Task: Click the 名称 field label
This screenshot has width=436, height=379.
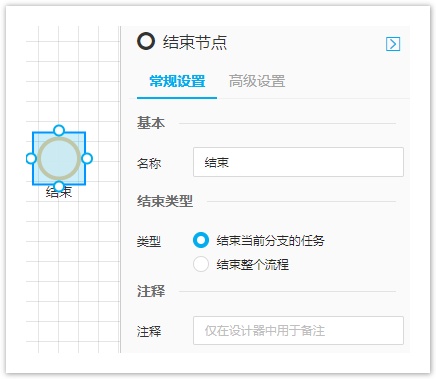Action: click(x=149, y=163)
